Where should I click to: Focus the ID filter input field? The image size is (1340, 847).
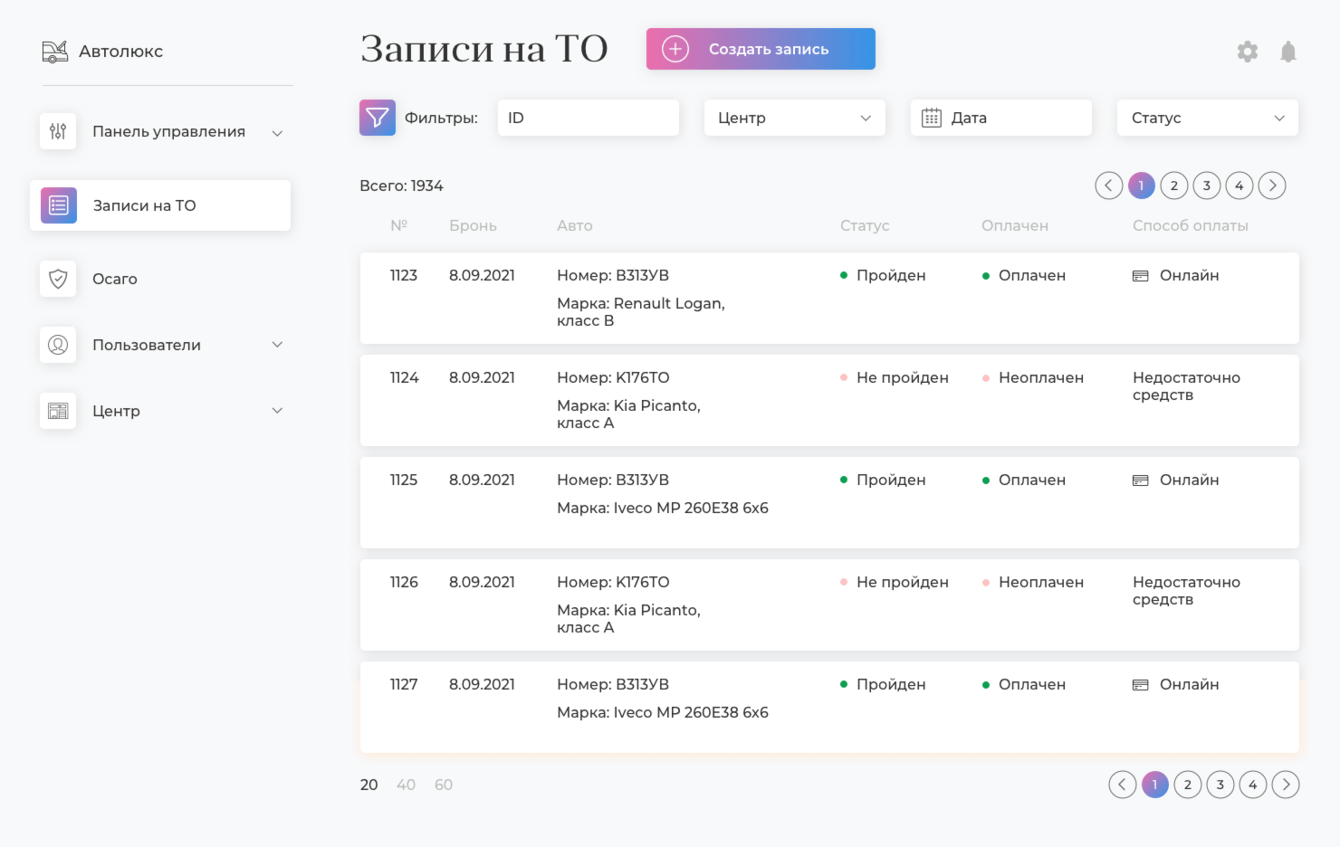point(588,118)
